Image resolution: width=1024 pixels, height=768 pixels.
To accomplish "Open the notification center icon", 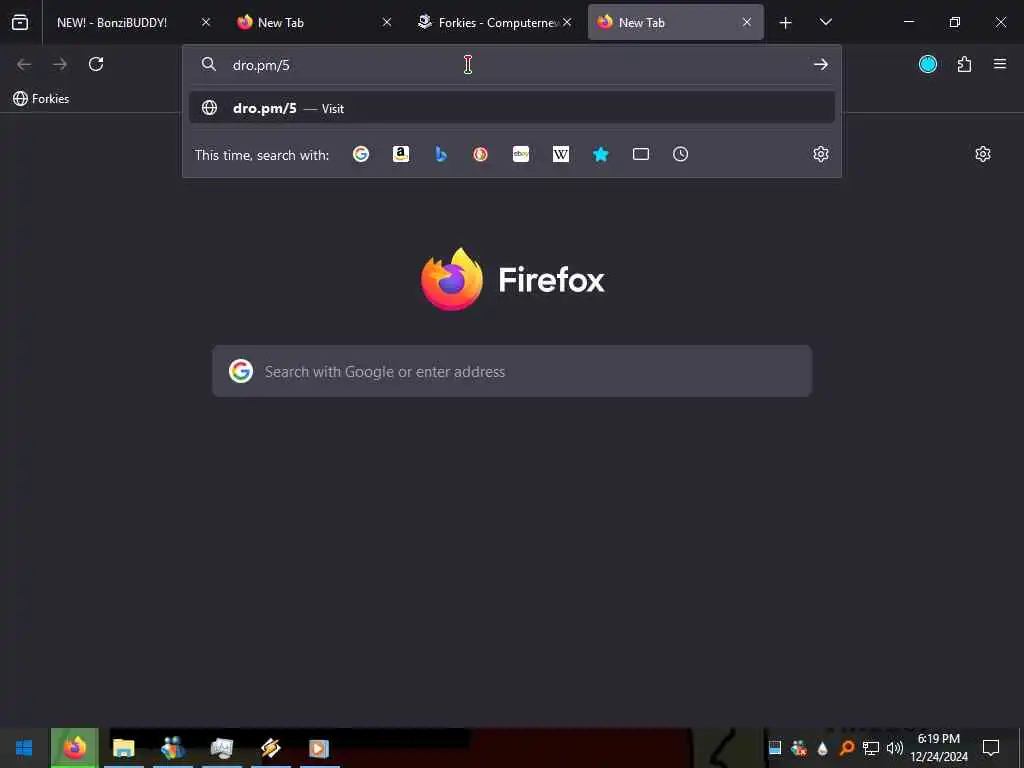I will click(991, 748).
